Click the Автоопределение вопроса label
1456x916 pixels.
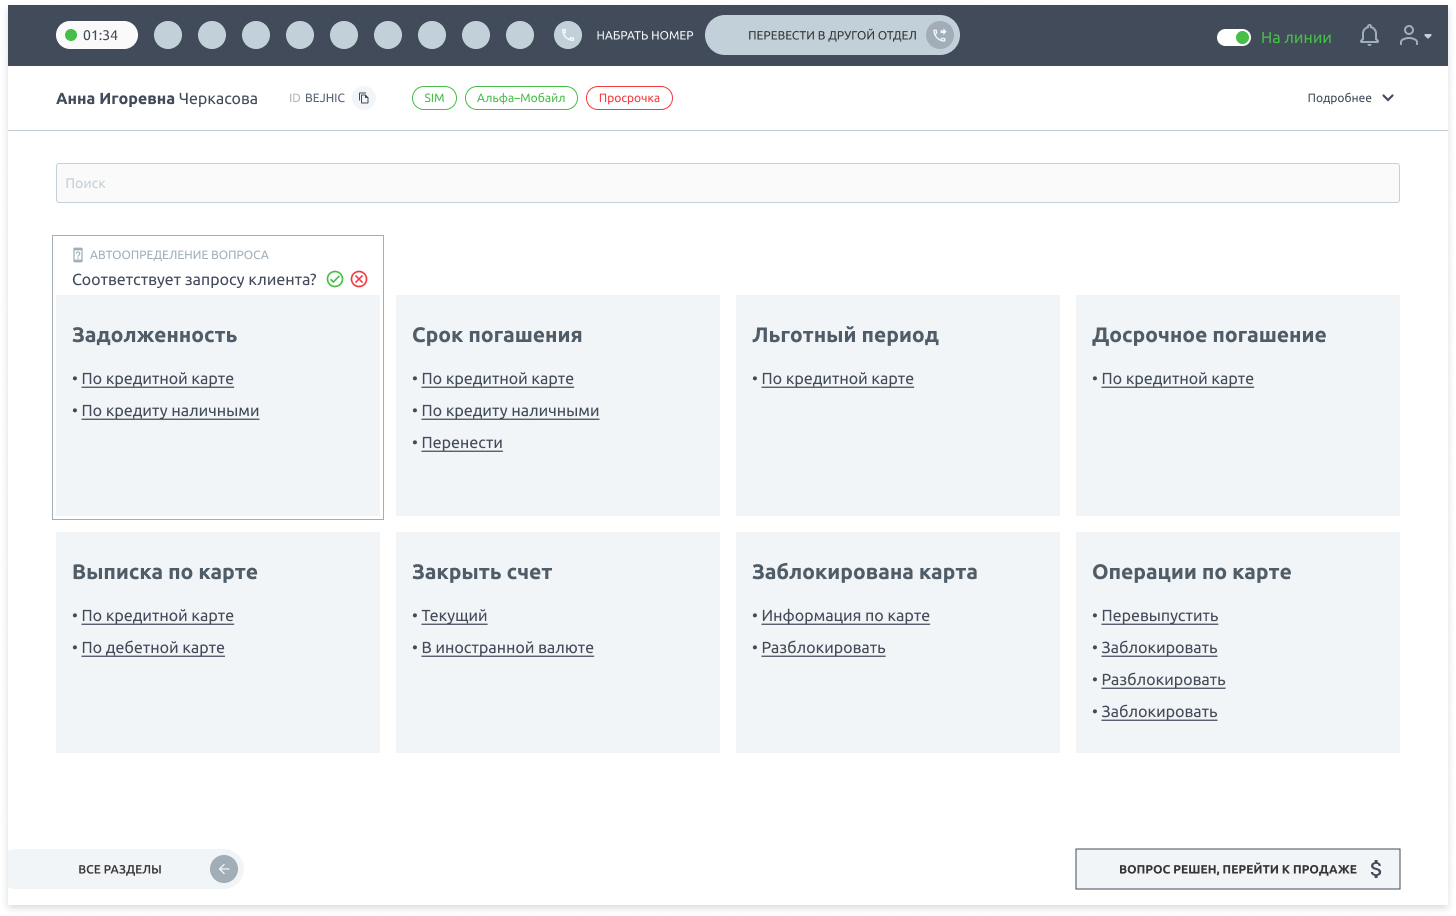coord(179,255)
